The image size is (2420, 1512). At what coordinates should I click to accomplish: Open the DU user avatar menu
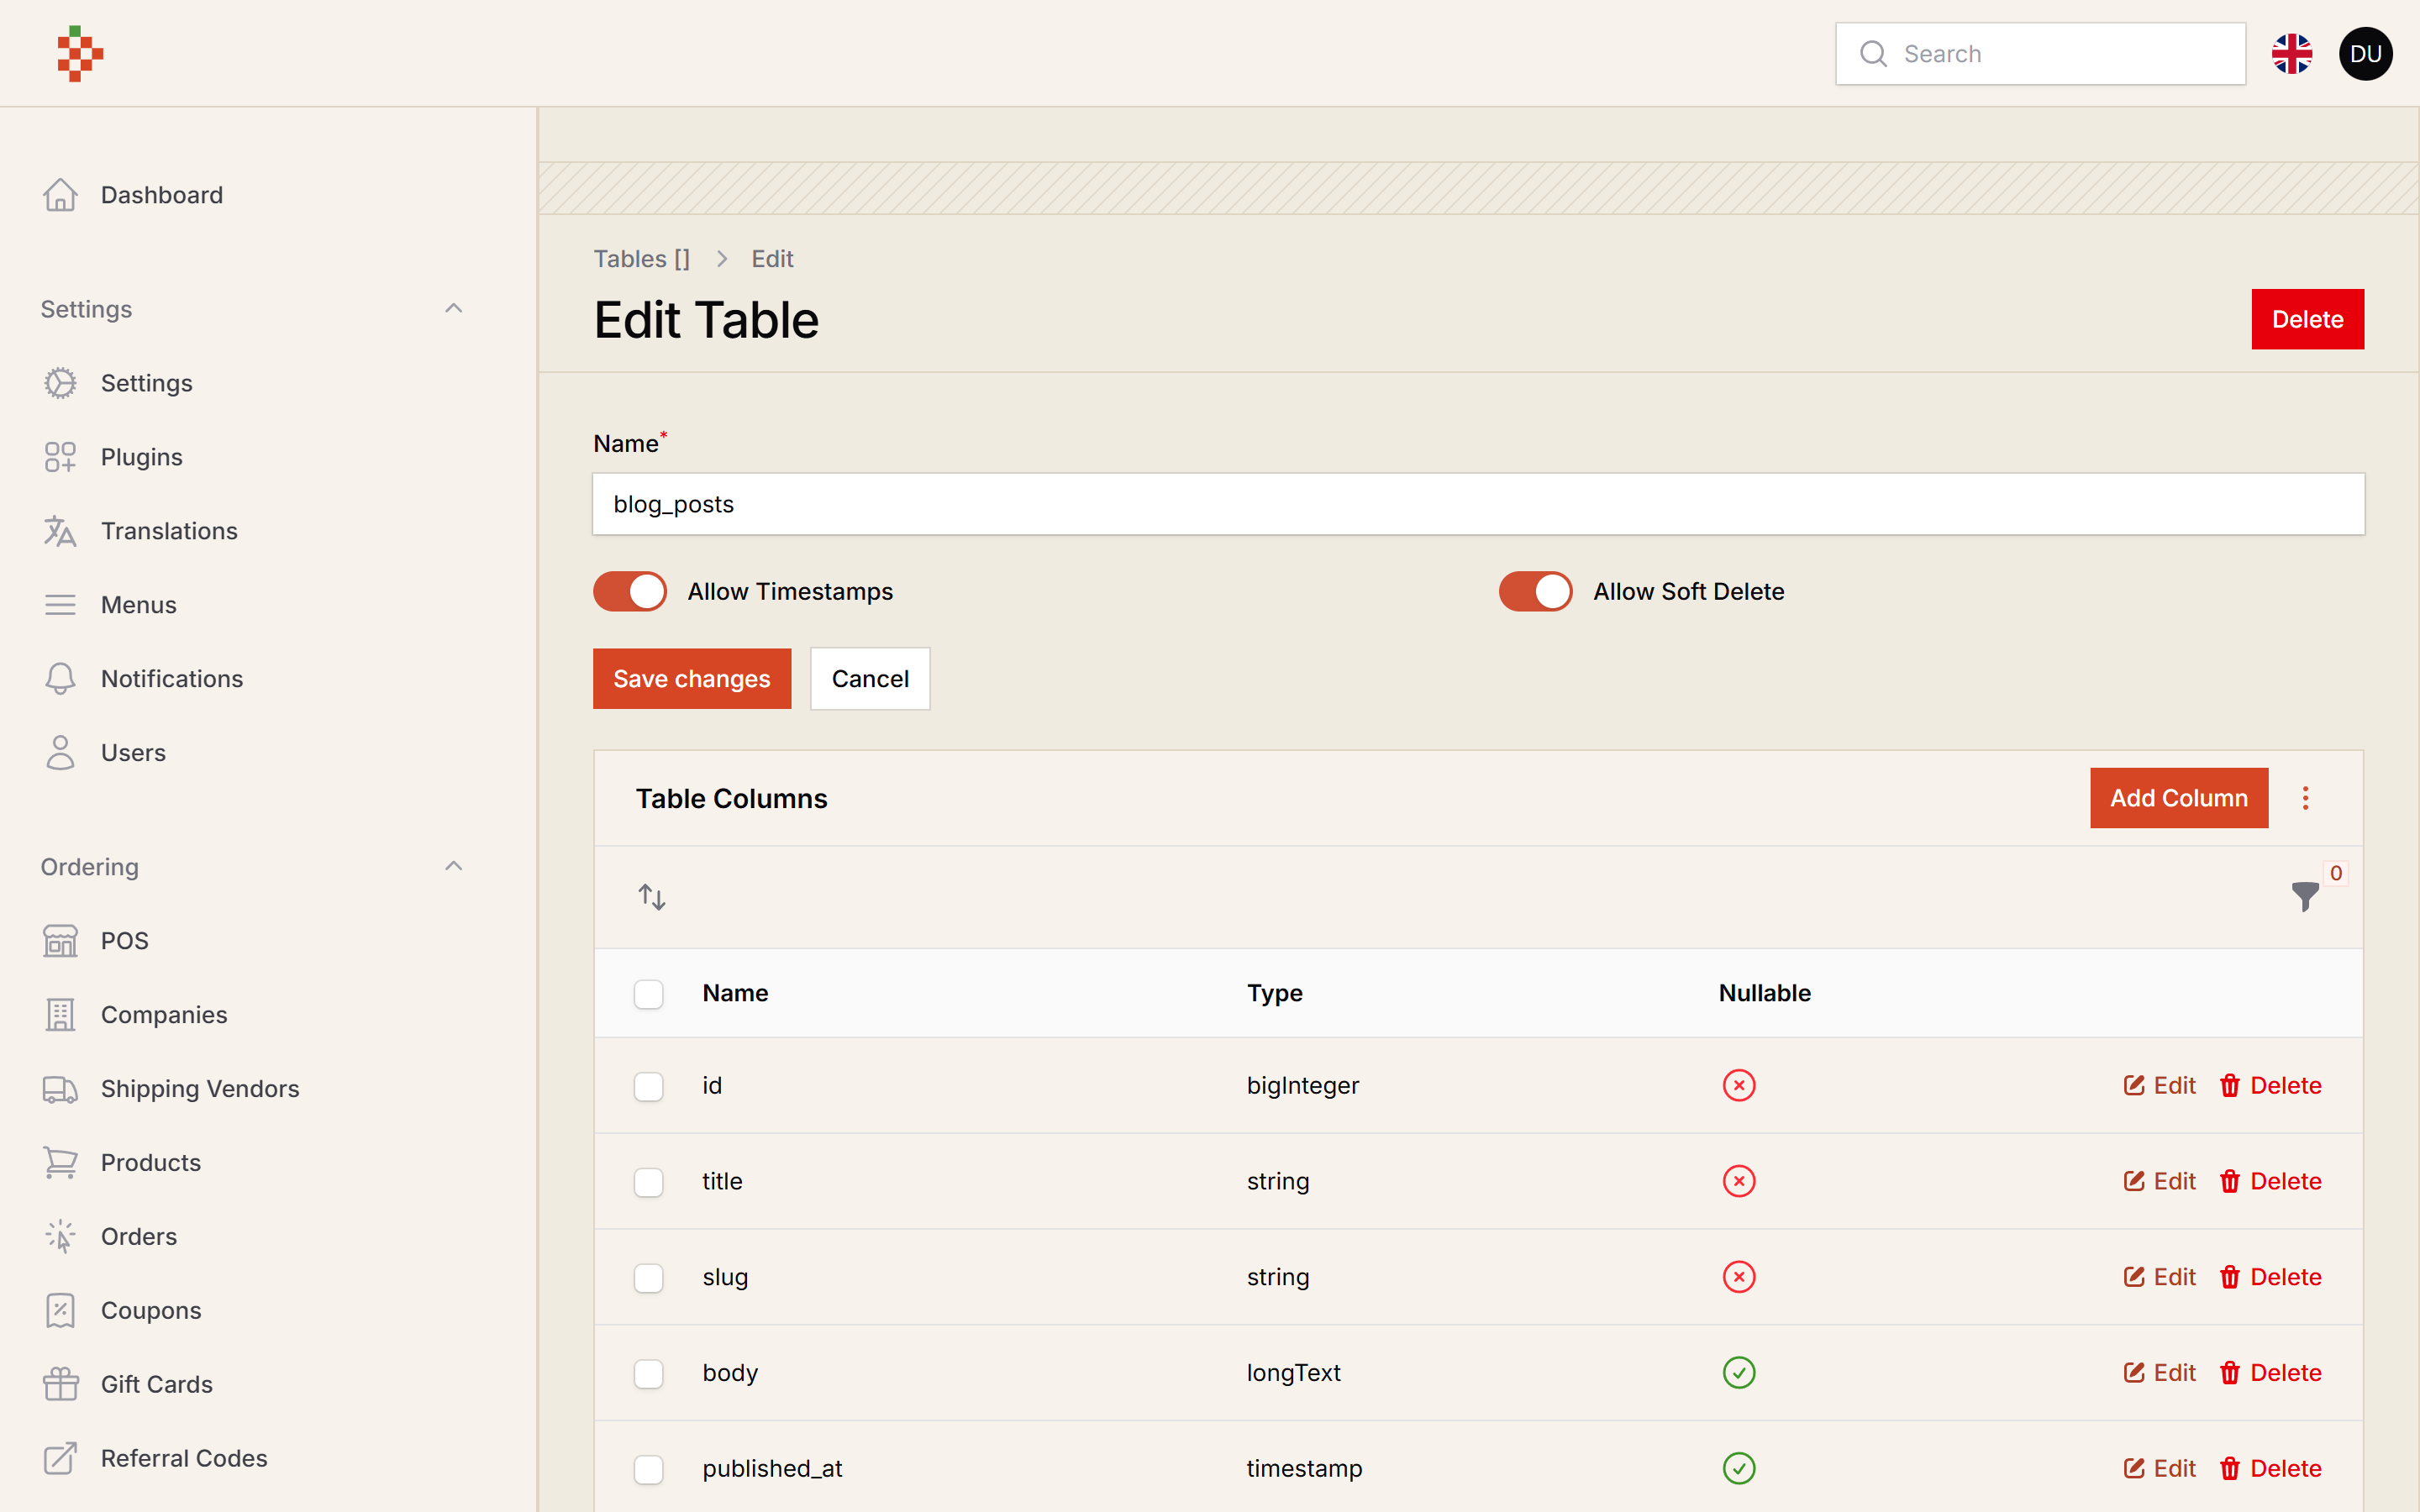coord(2365,53)
